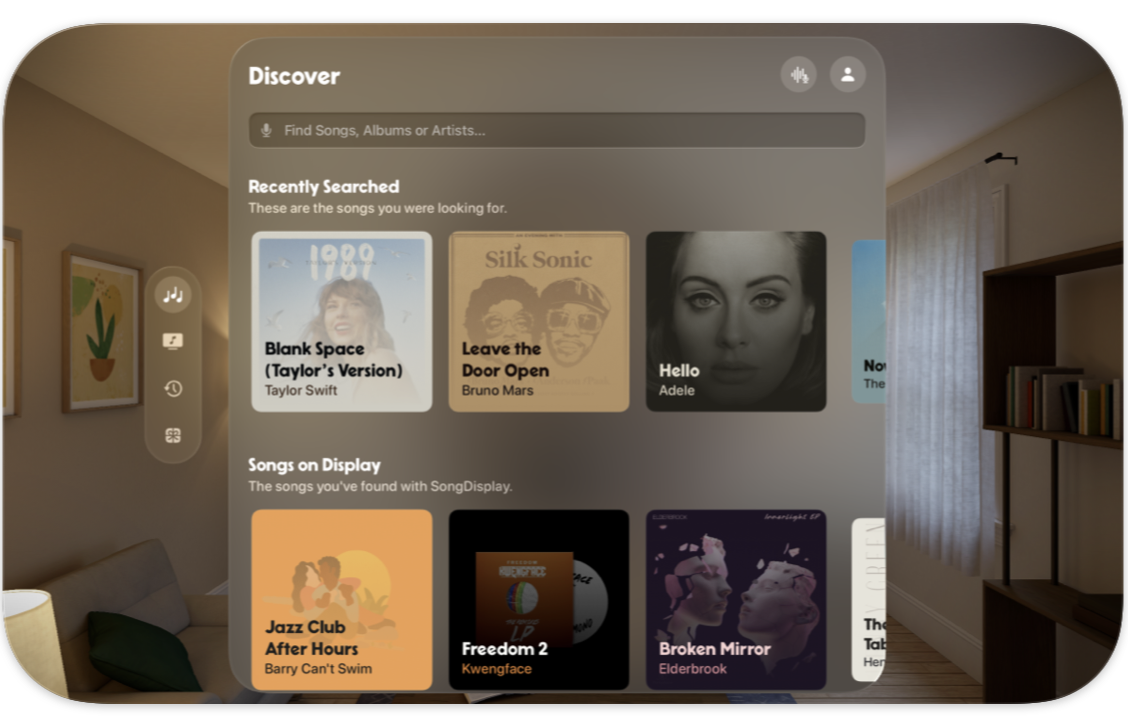Select Jazz Club After Hours
1128x727 pixels.
[341, 600]
